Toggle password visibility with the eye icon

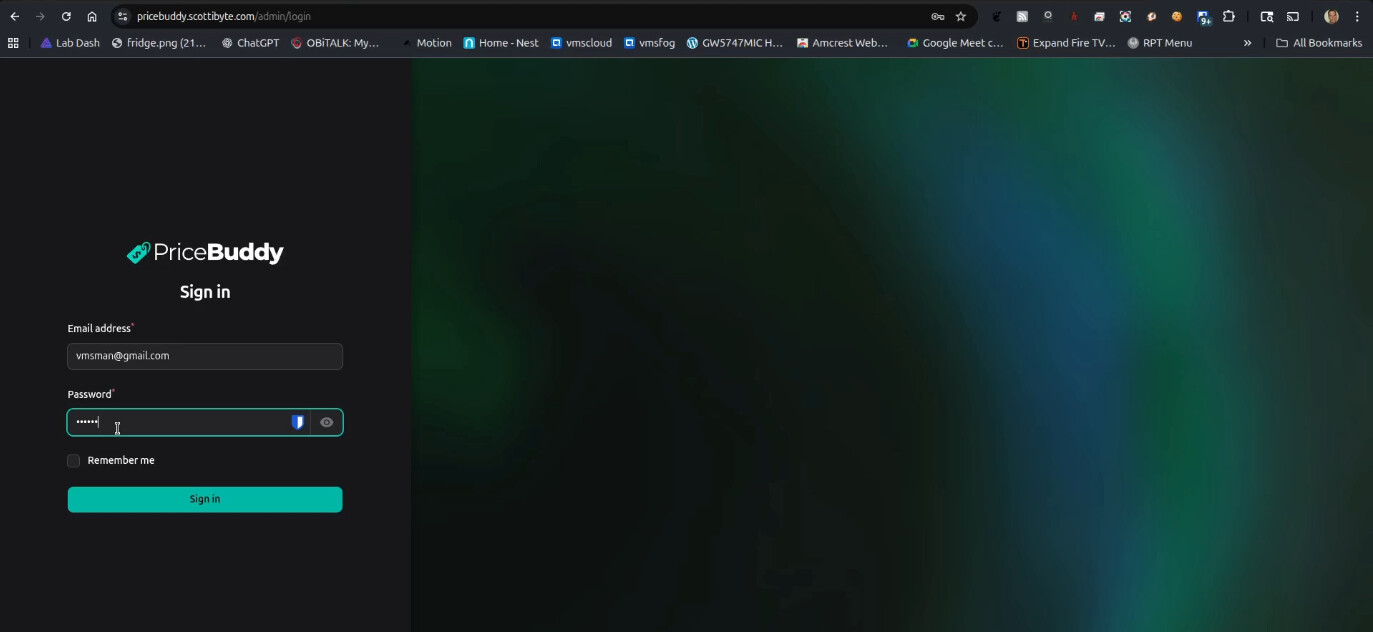tap(326, 423)
